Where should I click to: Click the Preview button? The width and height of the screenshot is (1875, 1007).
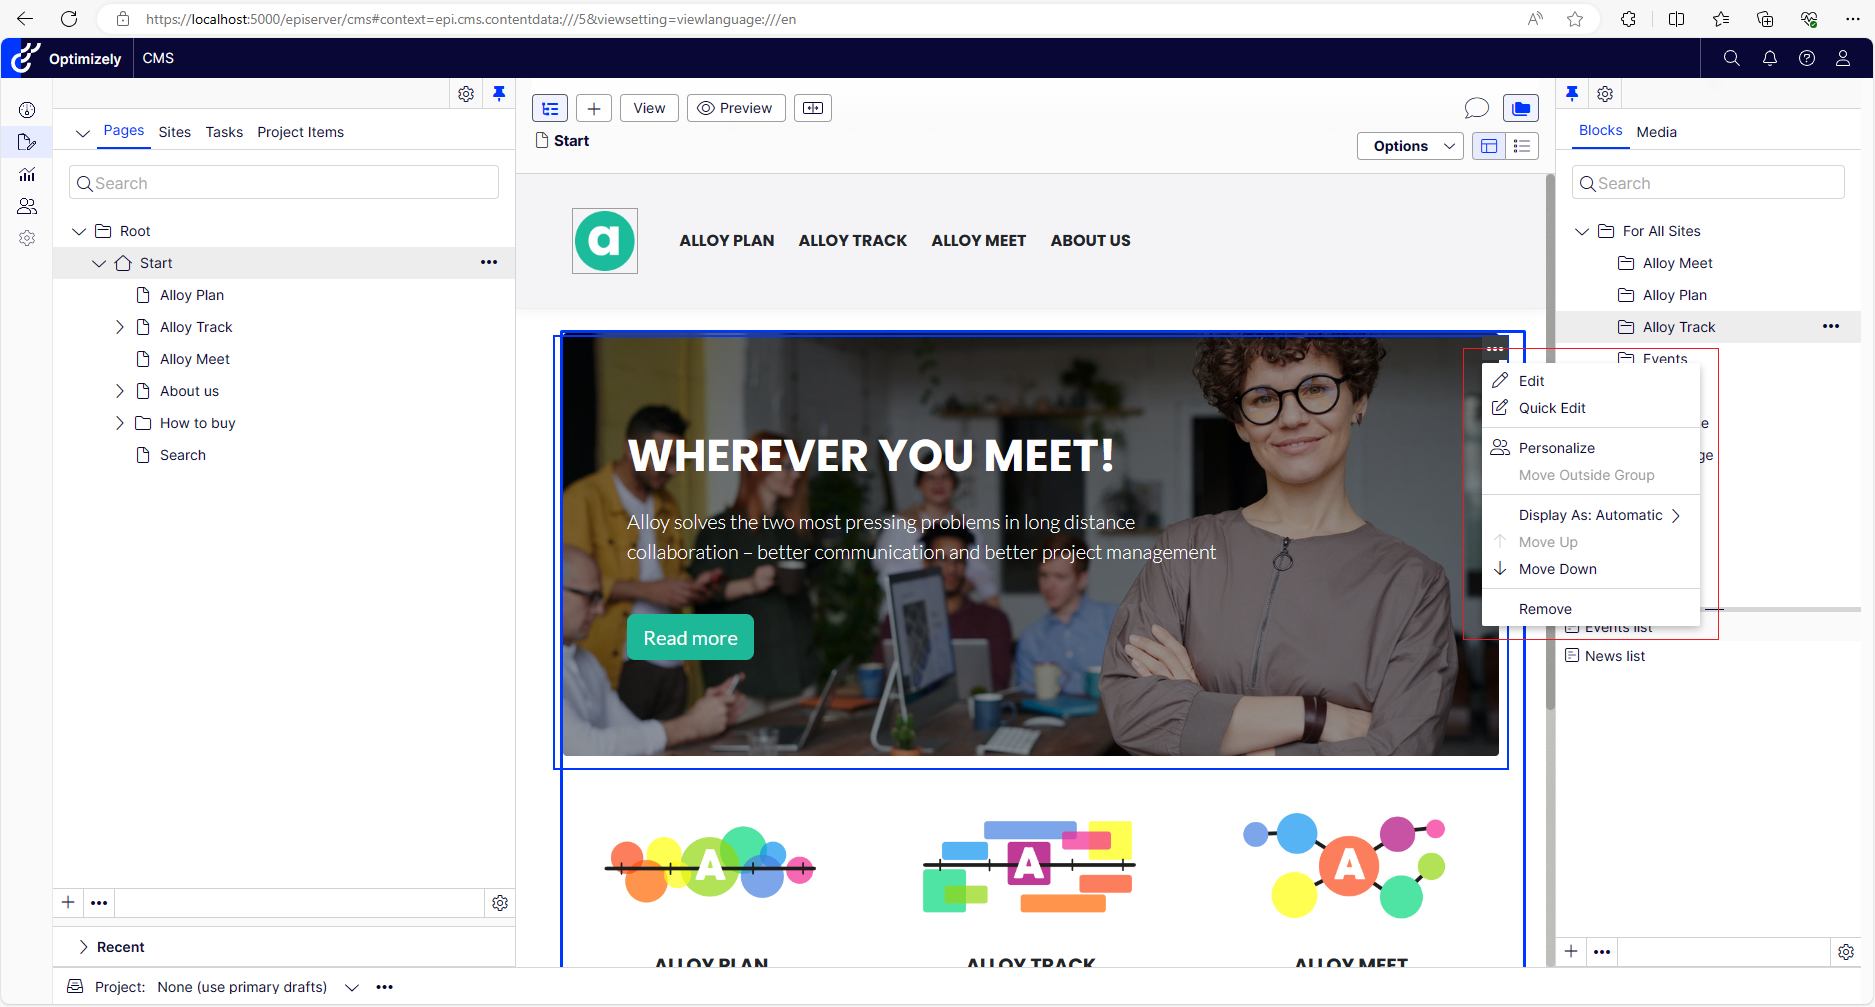pos(736,108)
